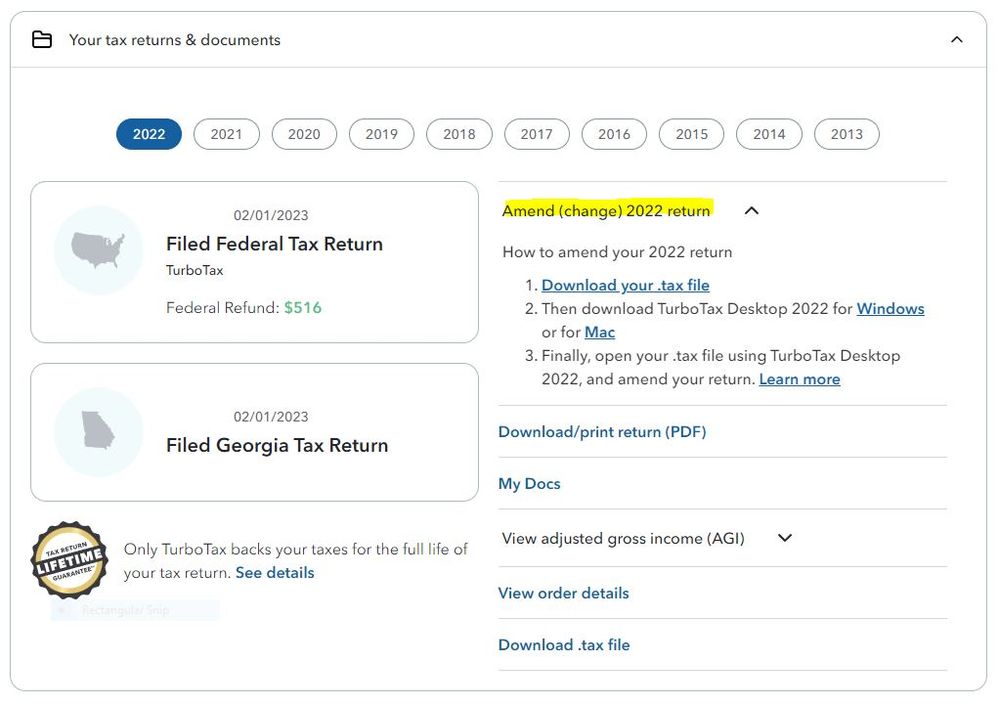This screenshot has height=712, width=999.
Task: Collapse the tax returns & documents section
Action: 956,39
